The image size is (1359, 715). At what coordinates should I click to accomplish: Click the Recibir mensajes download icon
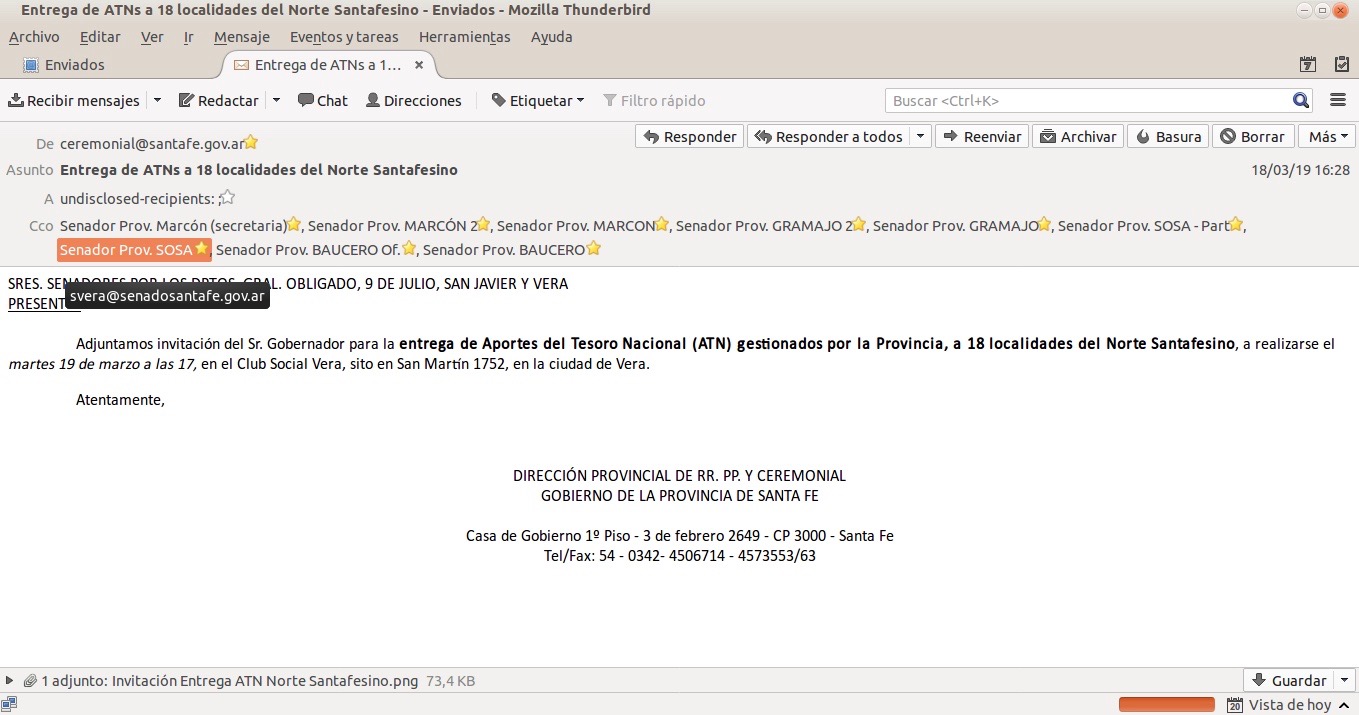[x=16, y=101]
